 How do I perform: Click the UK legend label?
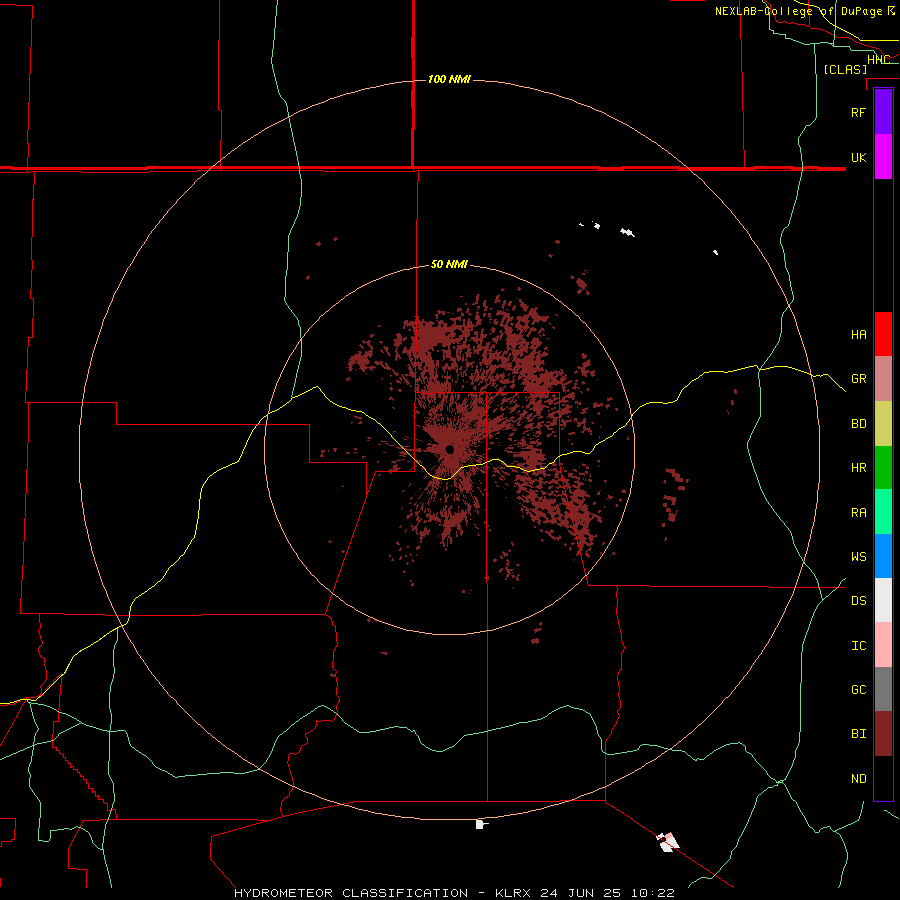pyautogui.click(x=858, y=157)
